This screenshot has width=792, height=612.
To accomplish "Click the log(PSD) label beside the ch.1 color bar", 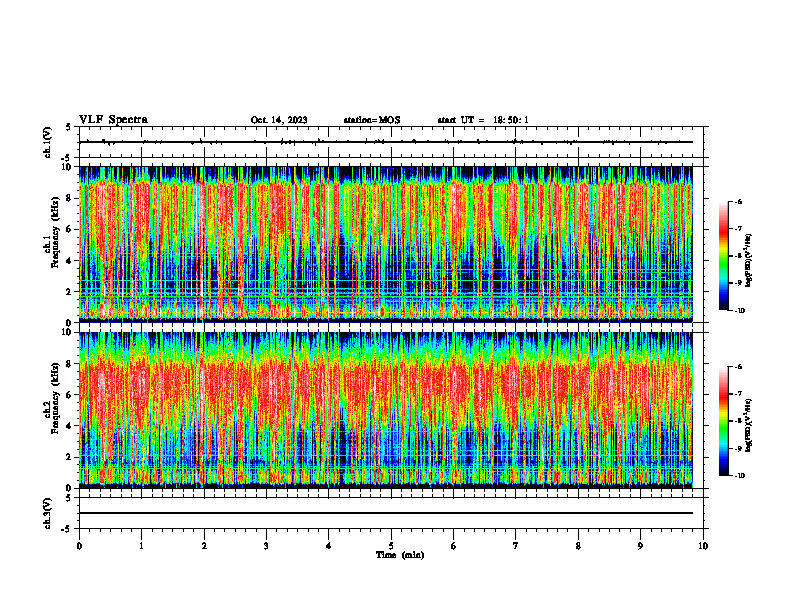I will click(x=749, y=260).
